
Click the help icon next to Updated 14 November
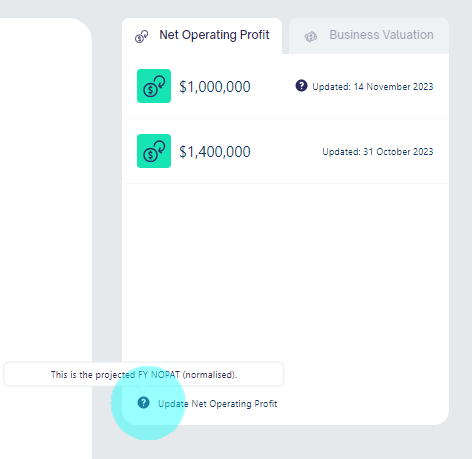(301, 86)
